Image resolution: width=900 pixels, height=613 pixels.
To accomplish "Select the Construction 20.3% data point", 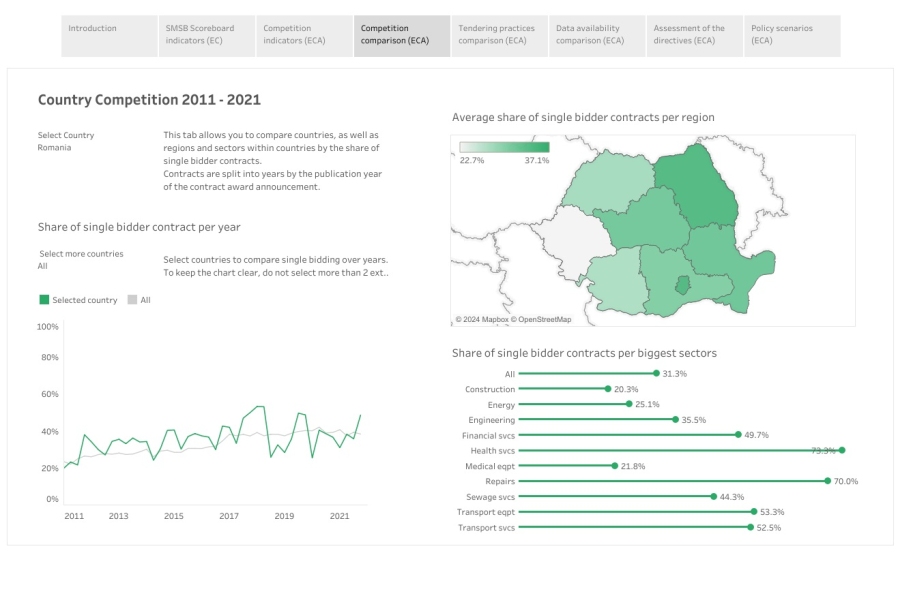I will (608, 389).
